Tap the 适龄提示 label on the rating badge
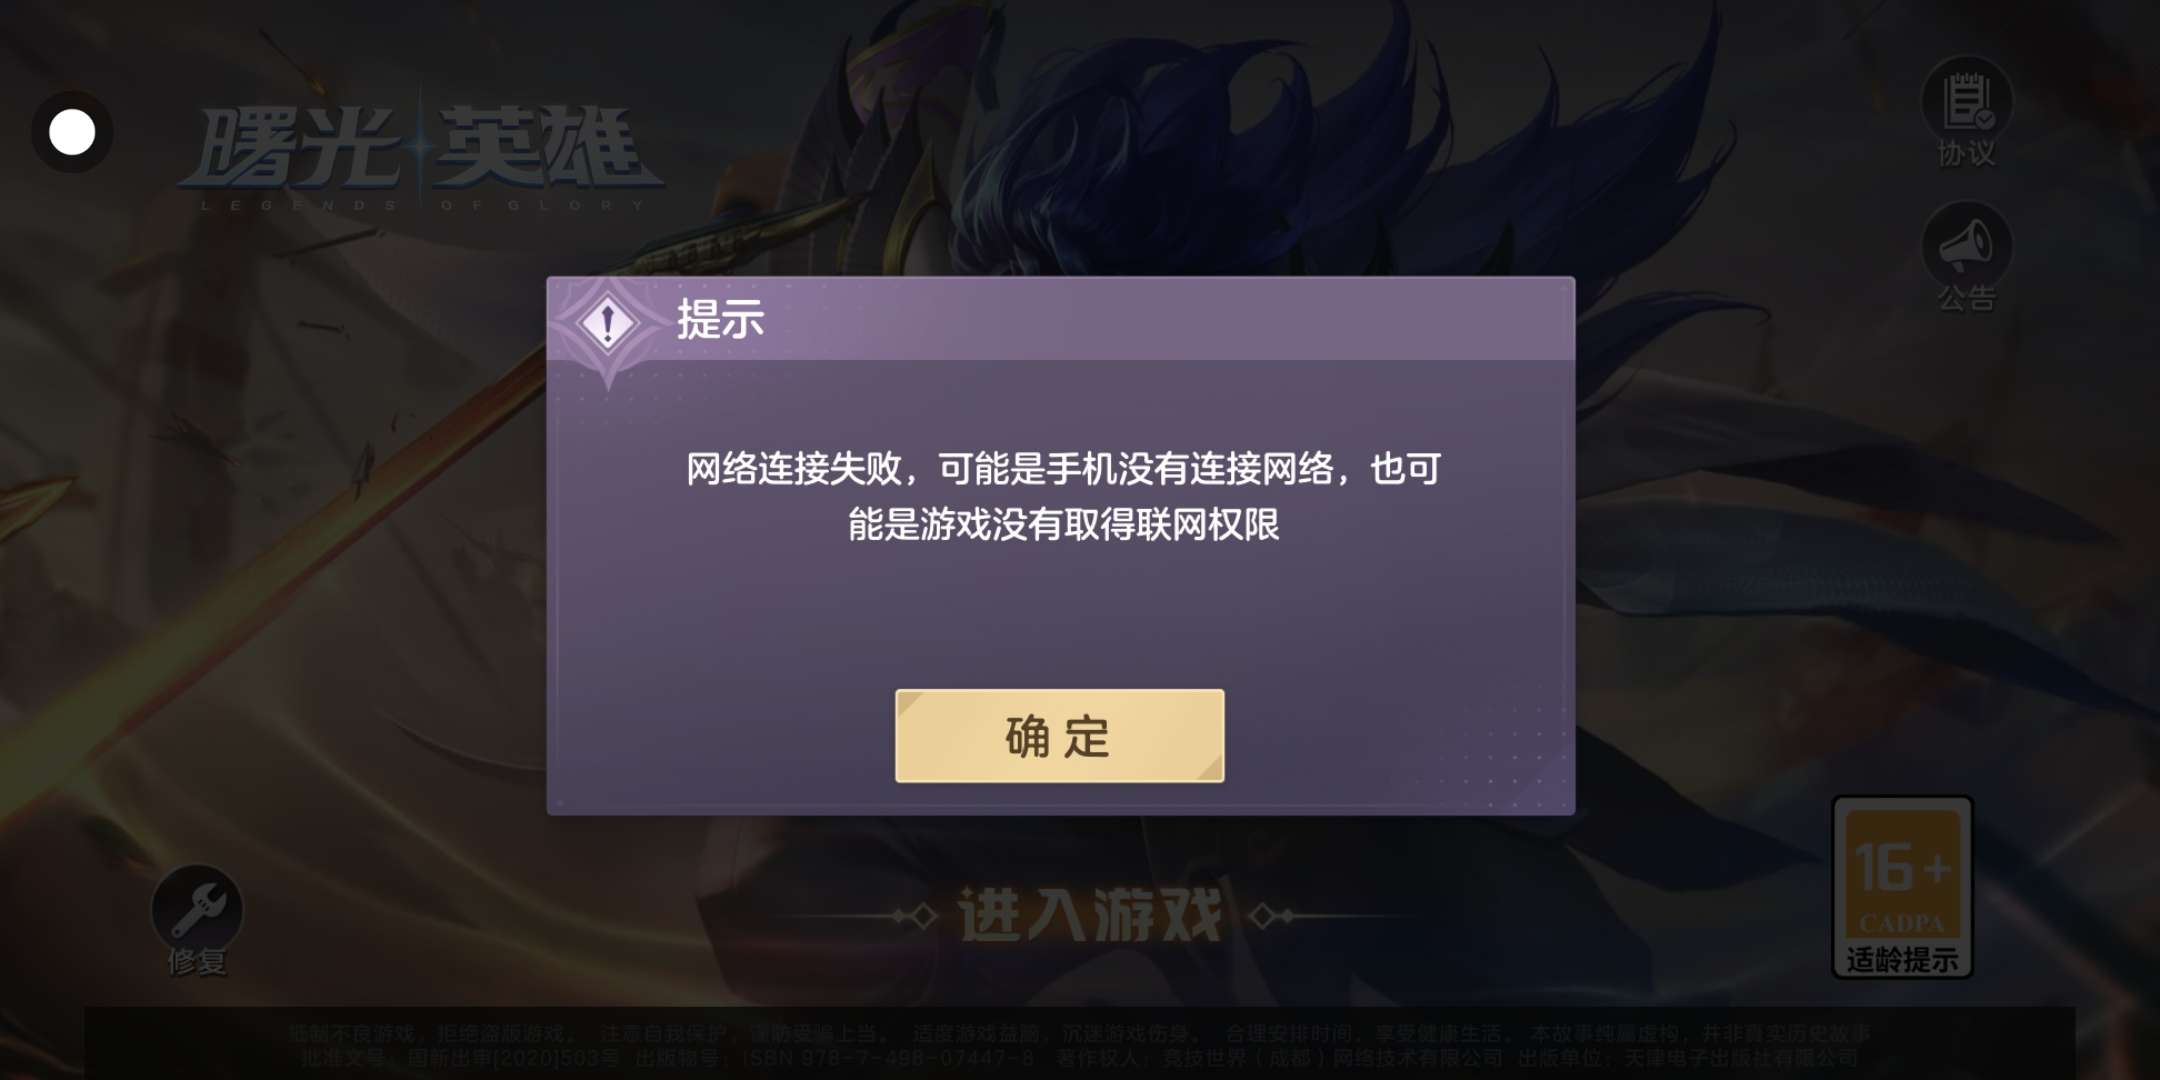The height and width of the screenshot is (1080, 2160). click(1902, 959)
